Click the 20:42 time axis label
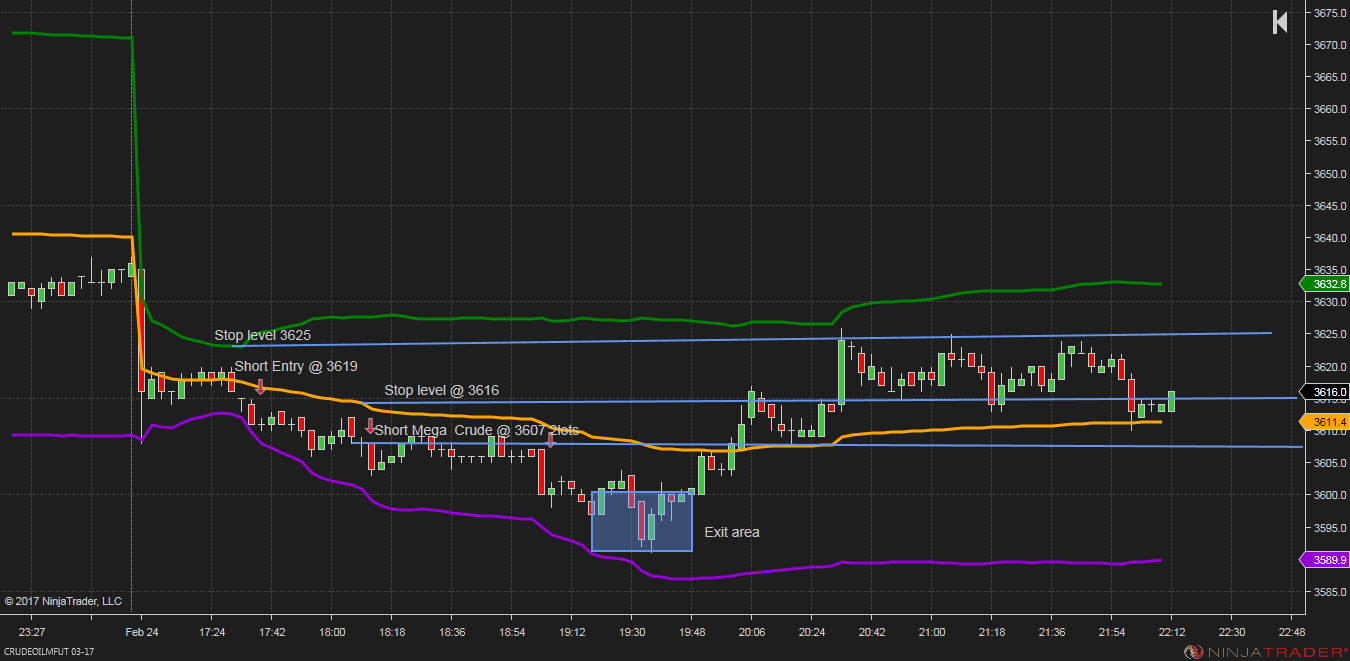 coord(872,632)
